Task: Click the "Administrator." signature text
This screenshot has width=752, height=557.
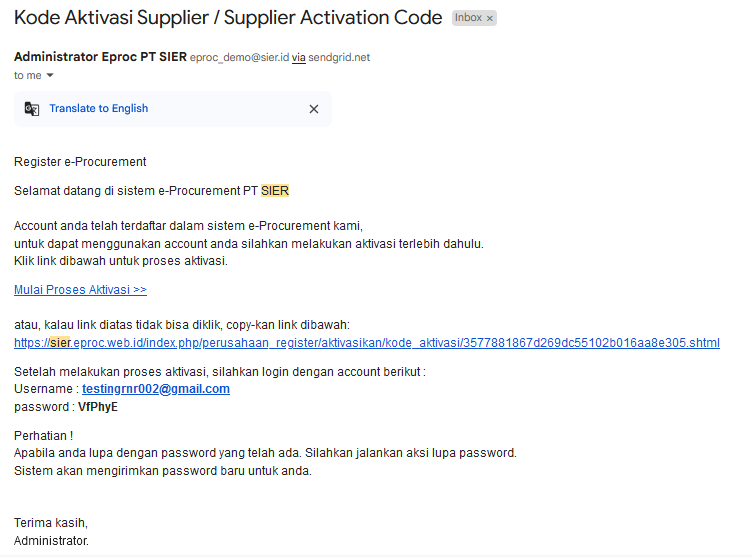Action: pyautogui.click(x=51, y=541)
